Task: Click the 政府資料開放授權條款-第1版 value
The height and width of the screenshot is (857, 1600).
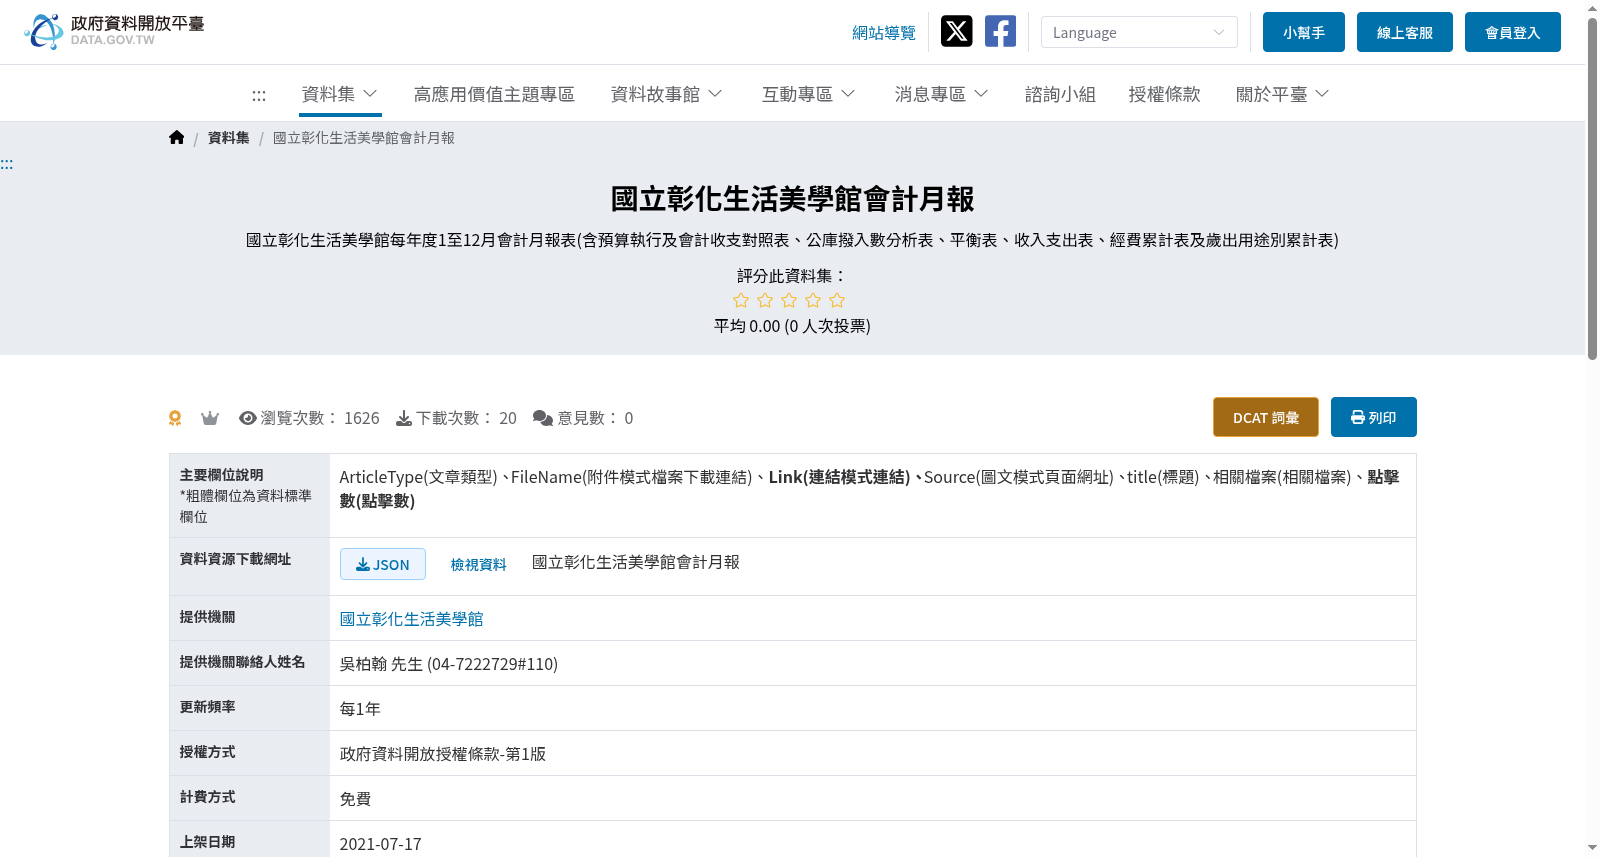Action: (443, 754)
